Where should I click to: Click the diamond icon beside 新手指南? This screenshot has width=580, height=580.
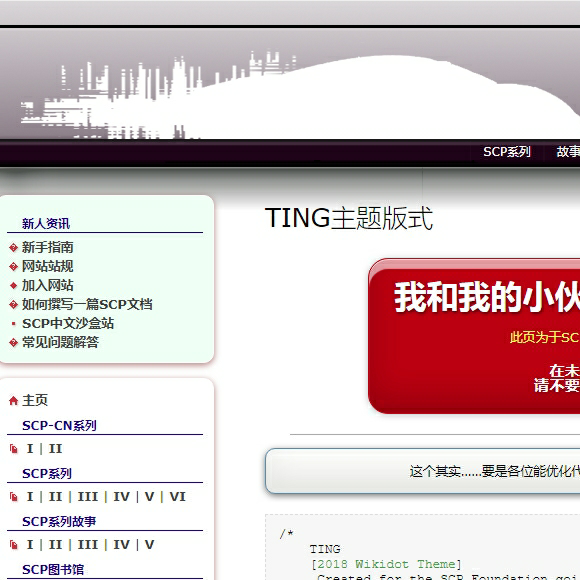pyautogui.click(x=13, y=247)
